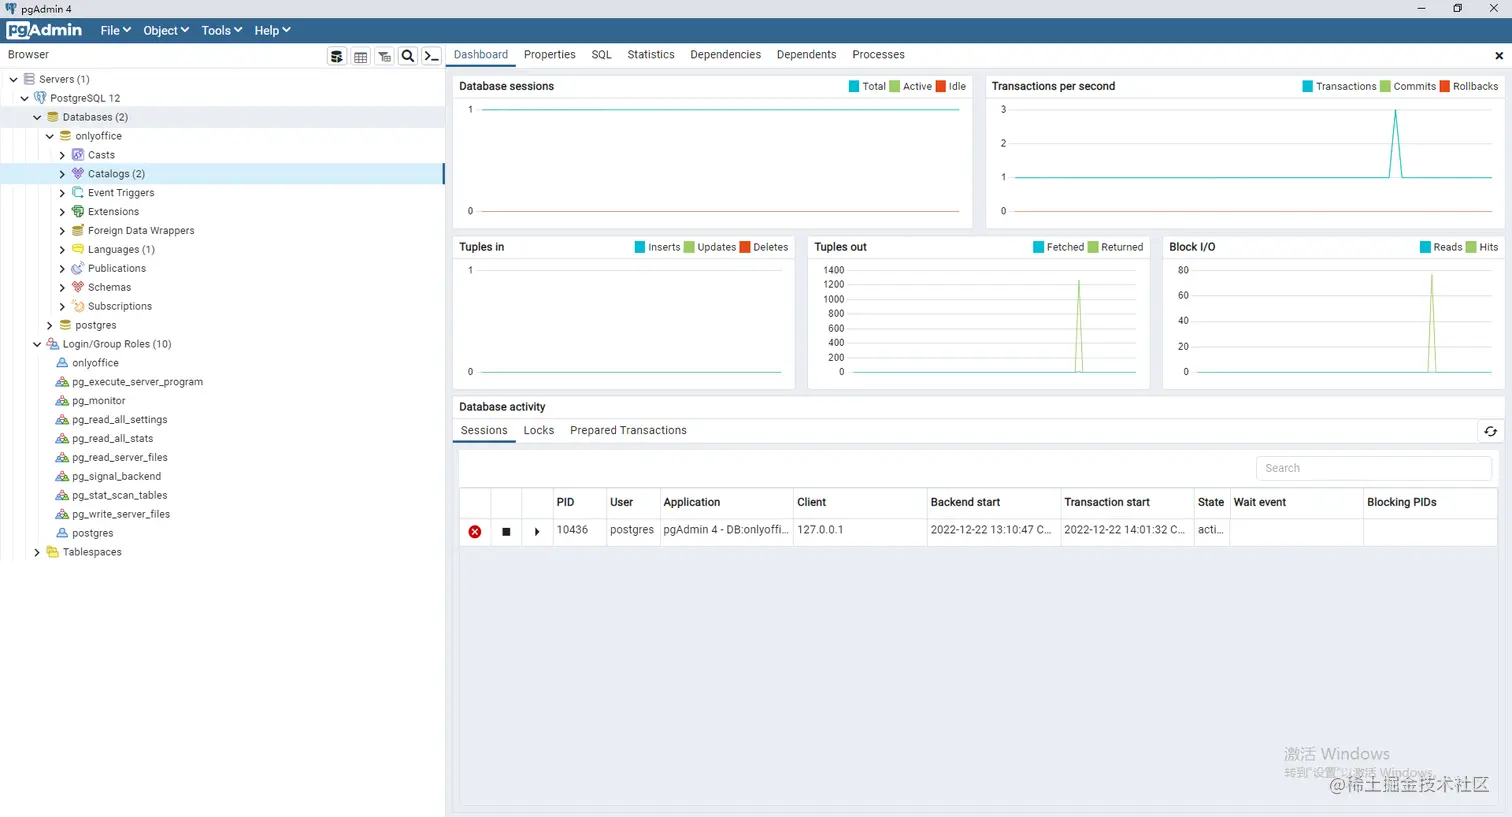Switch to the Dependencies tab

click(x=725, y=55)
